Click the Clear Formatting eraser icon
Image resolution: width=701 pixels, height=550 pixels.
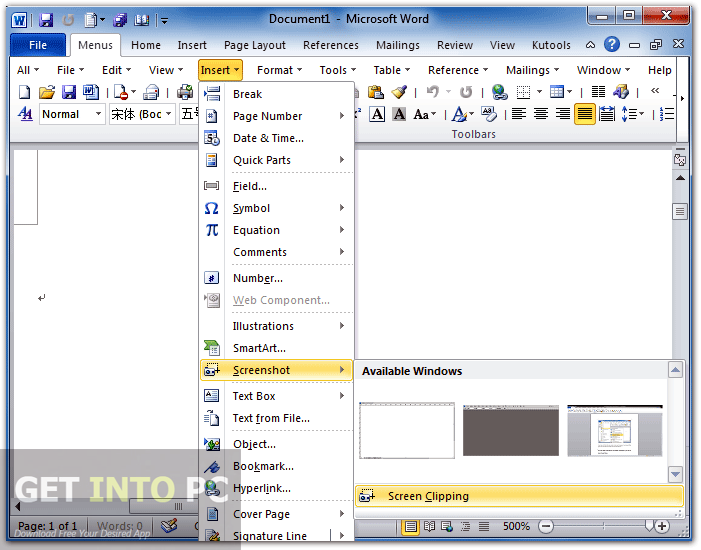click(489, 114)
